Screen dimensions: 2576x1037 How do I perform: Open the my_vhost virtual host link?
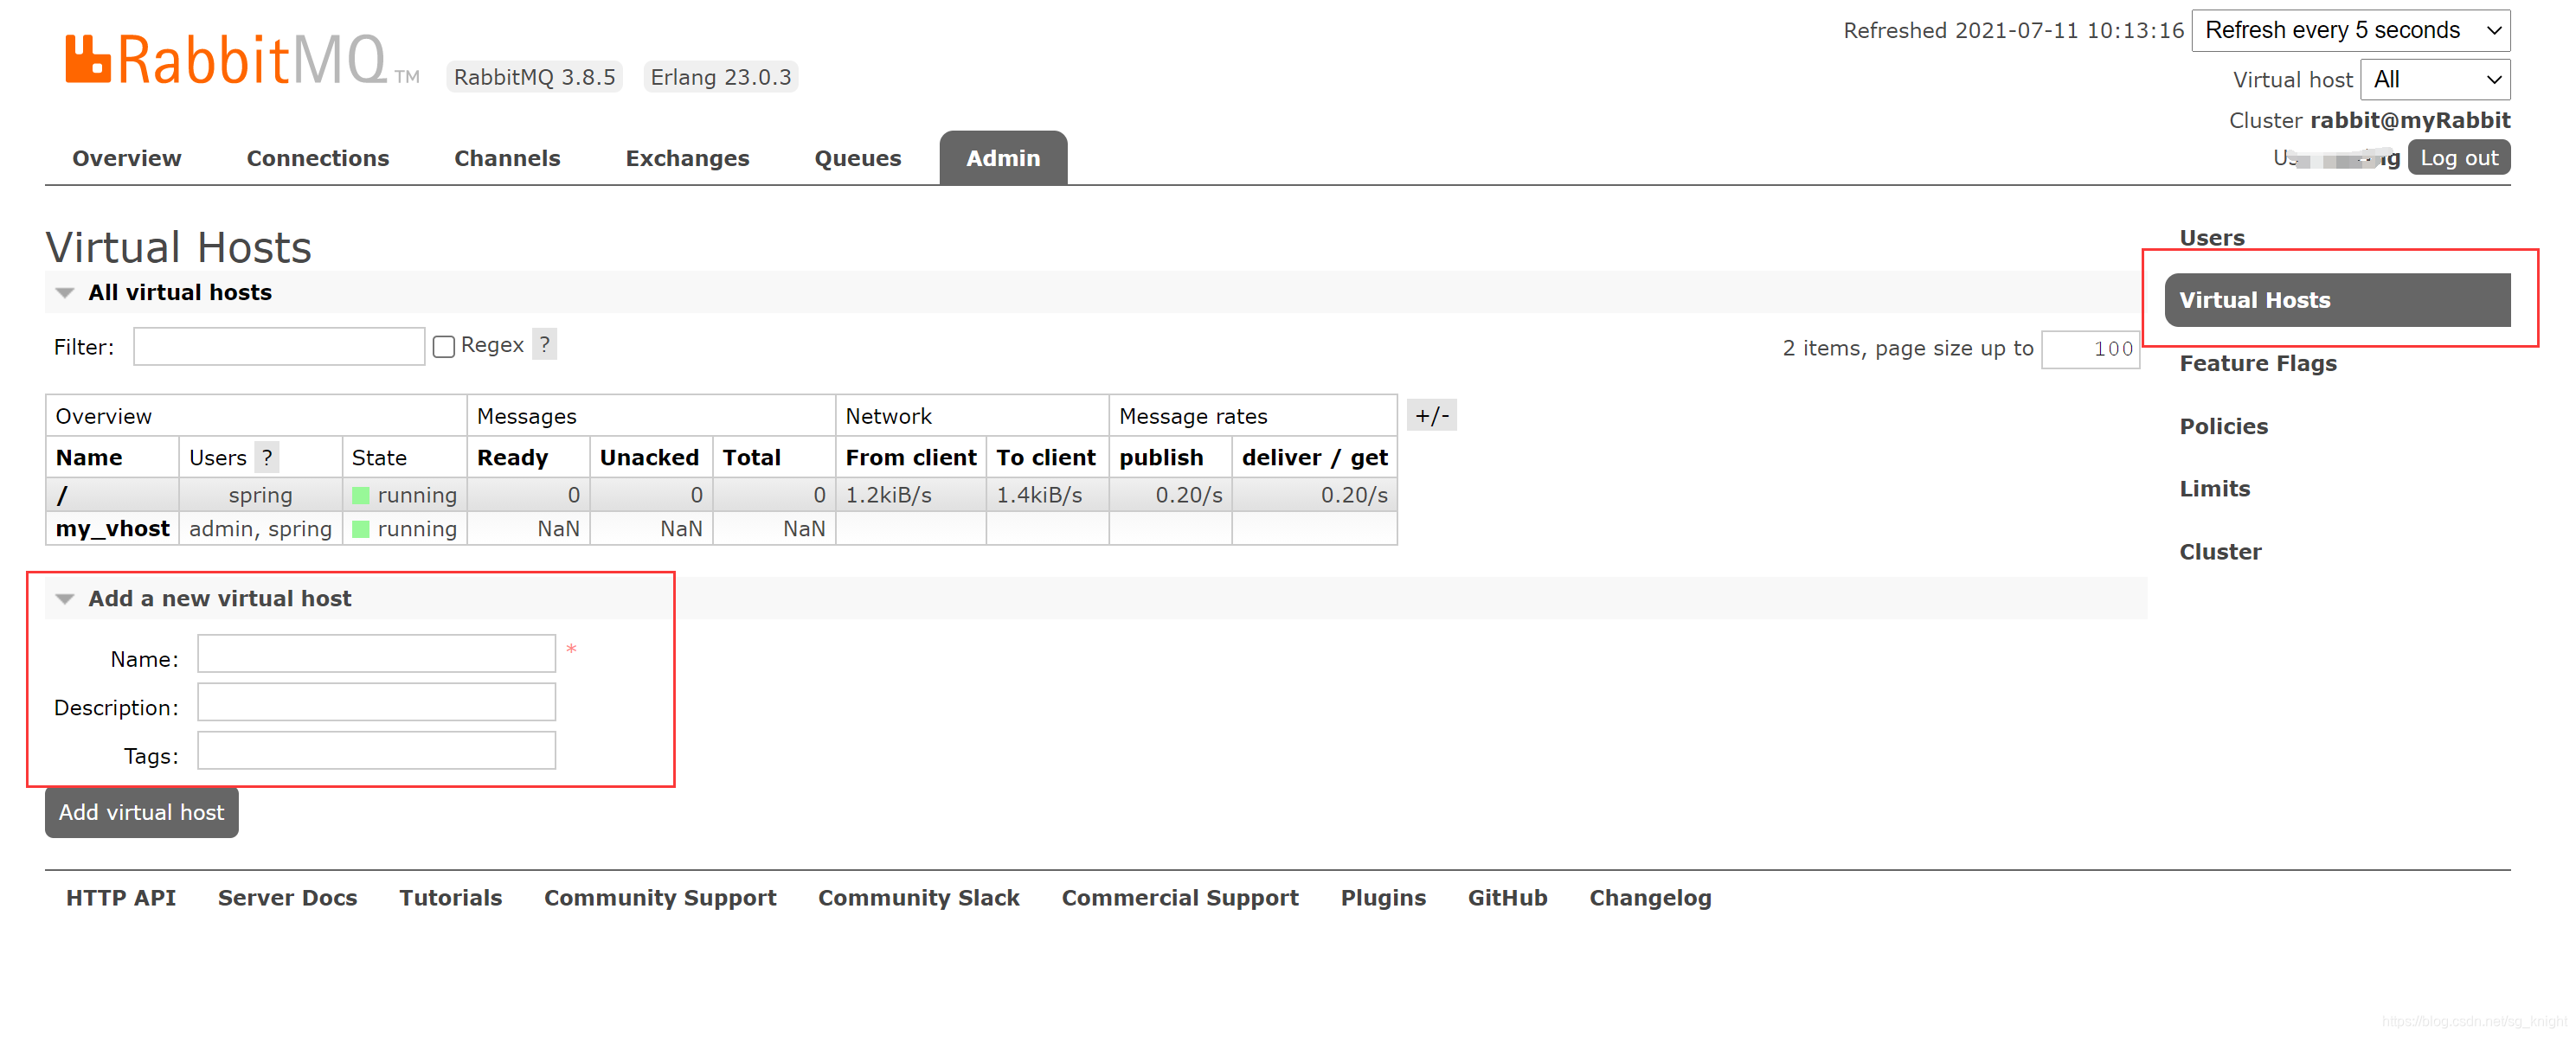click(x=112, y=529)
